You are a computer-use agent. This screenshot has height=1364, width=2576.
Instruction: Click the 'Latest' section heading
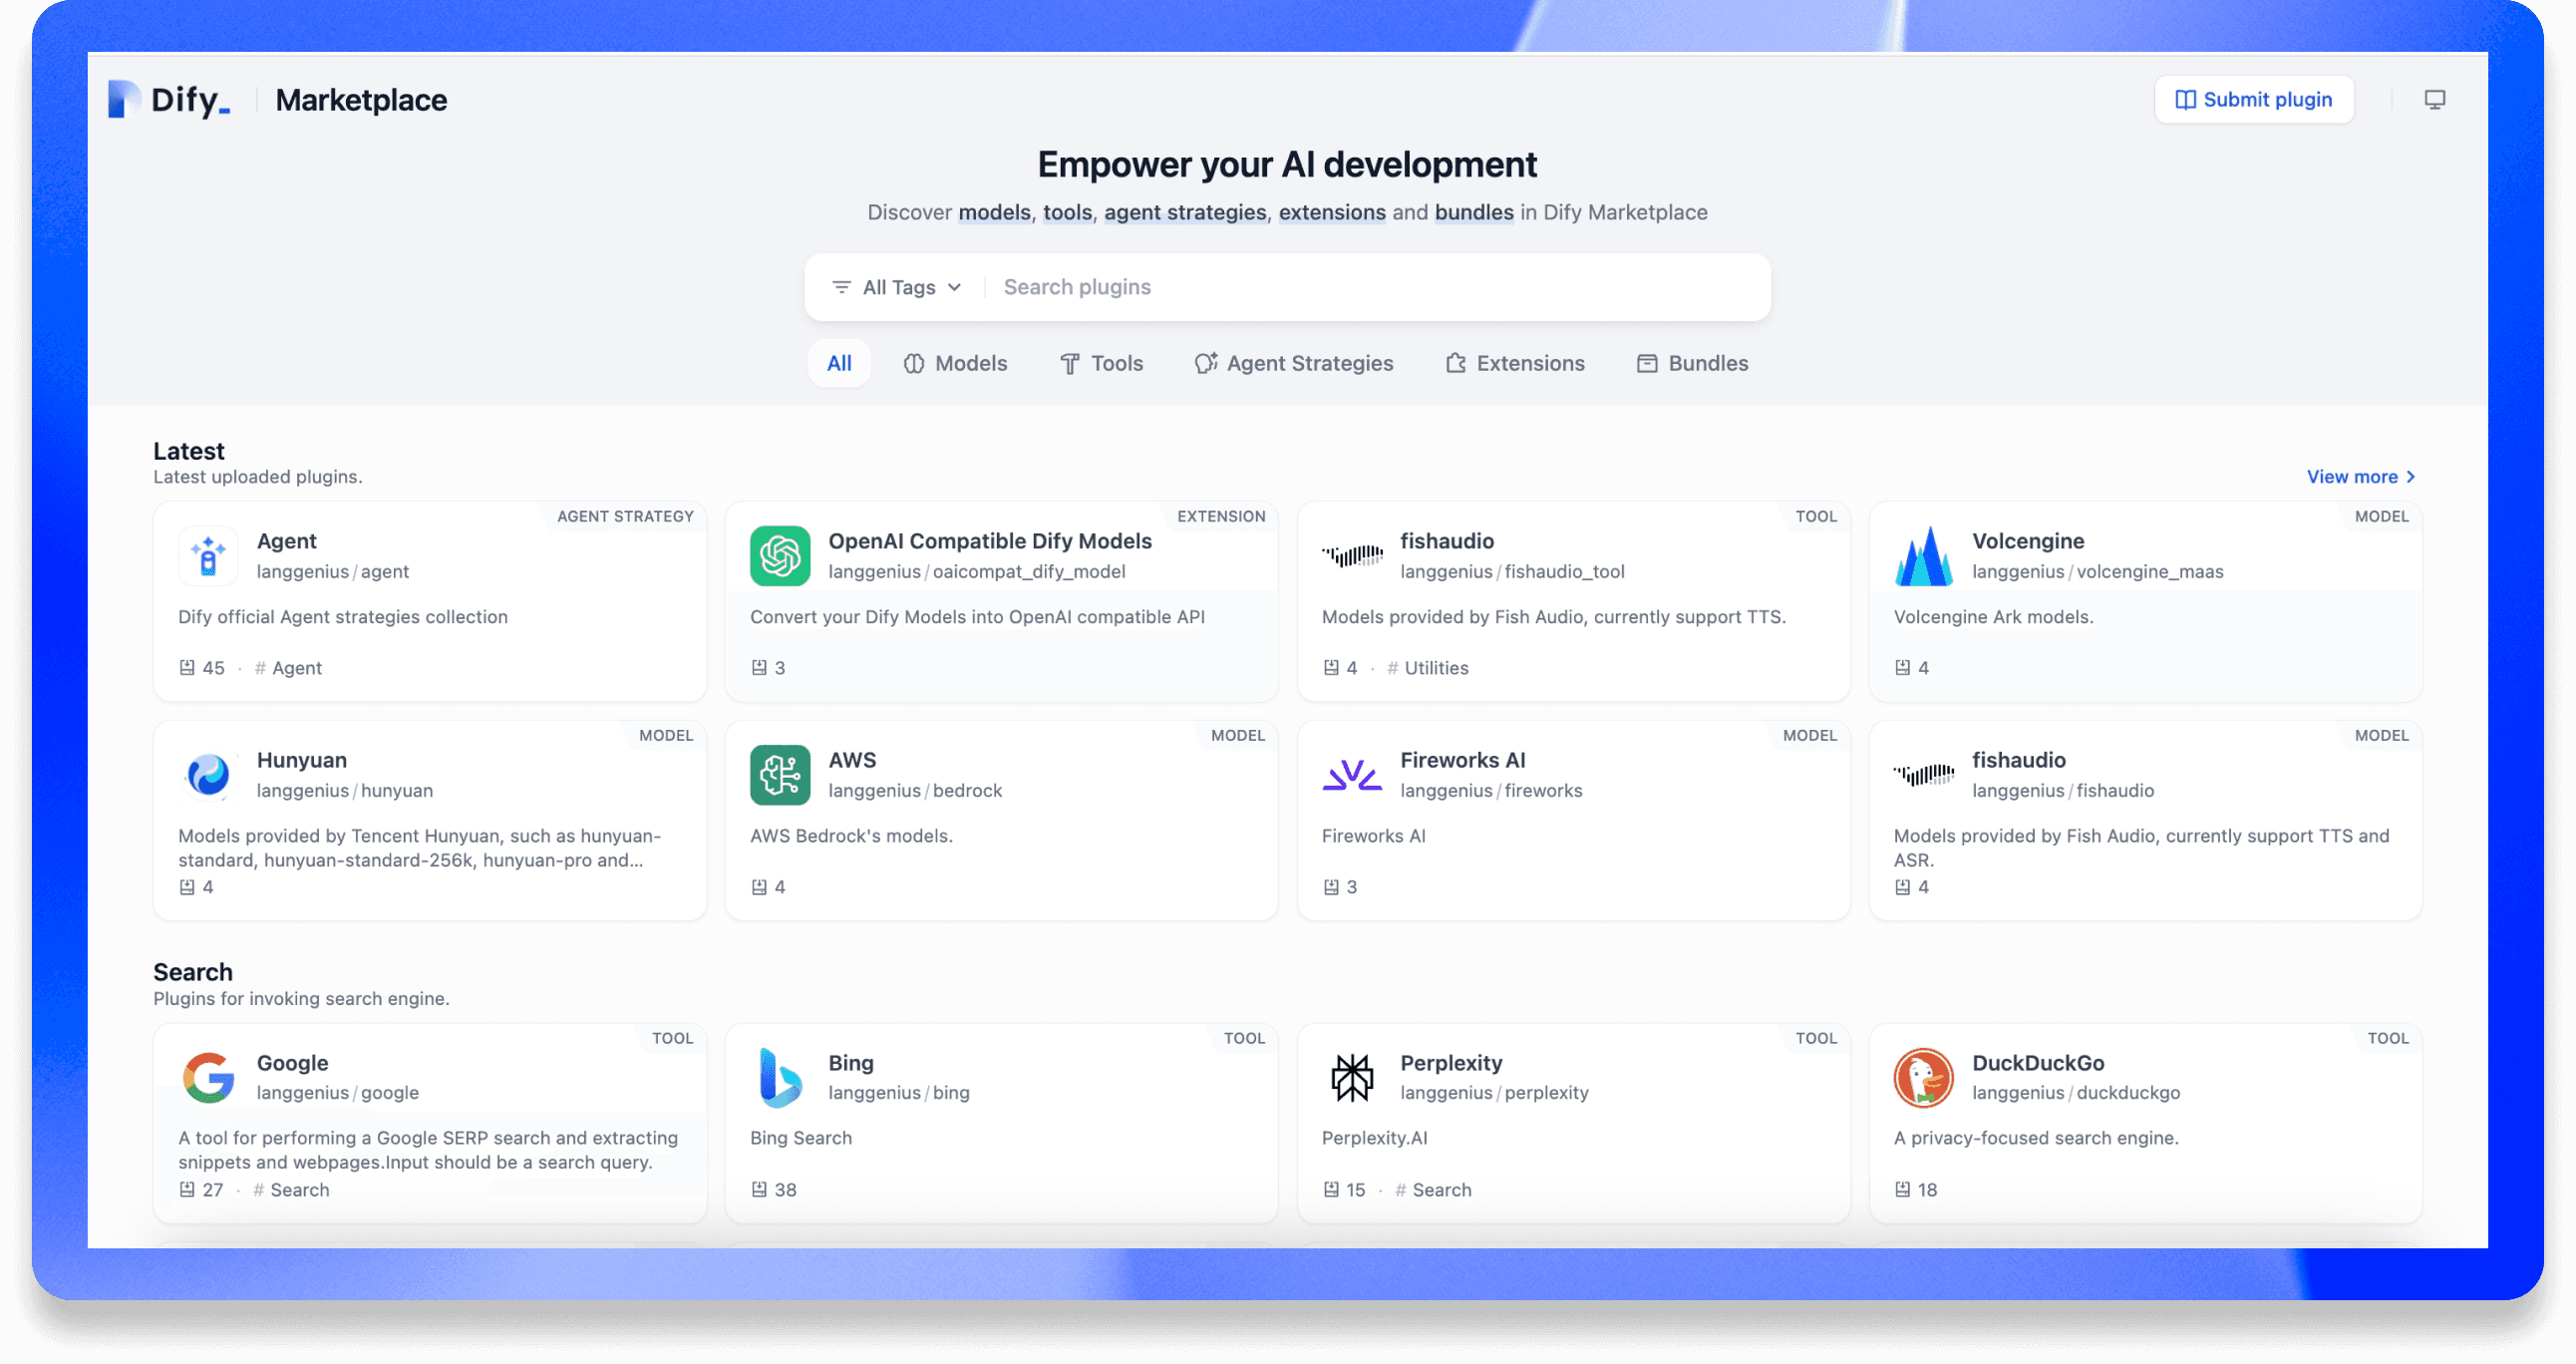pyautogui.click(x=189, y=451)
